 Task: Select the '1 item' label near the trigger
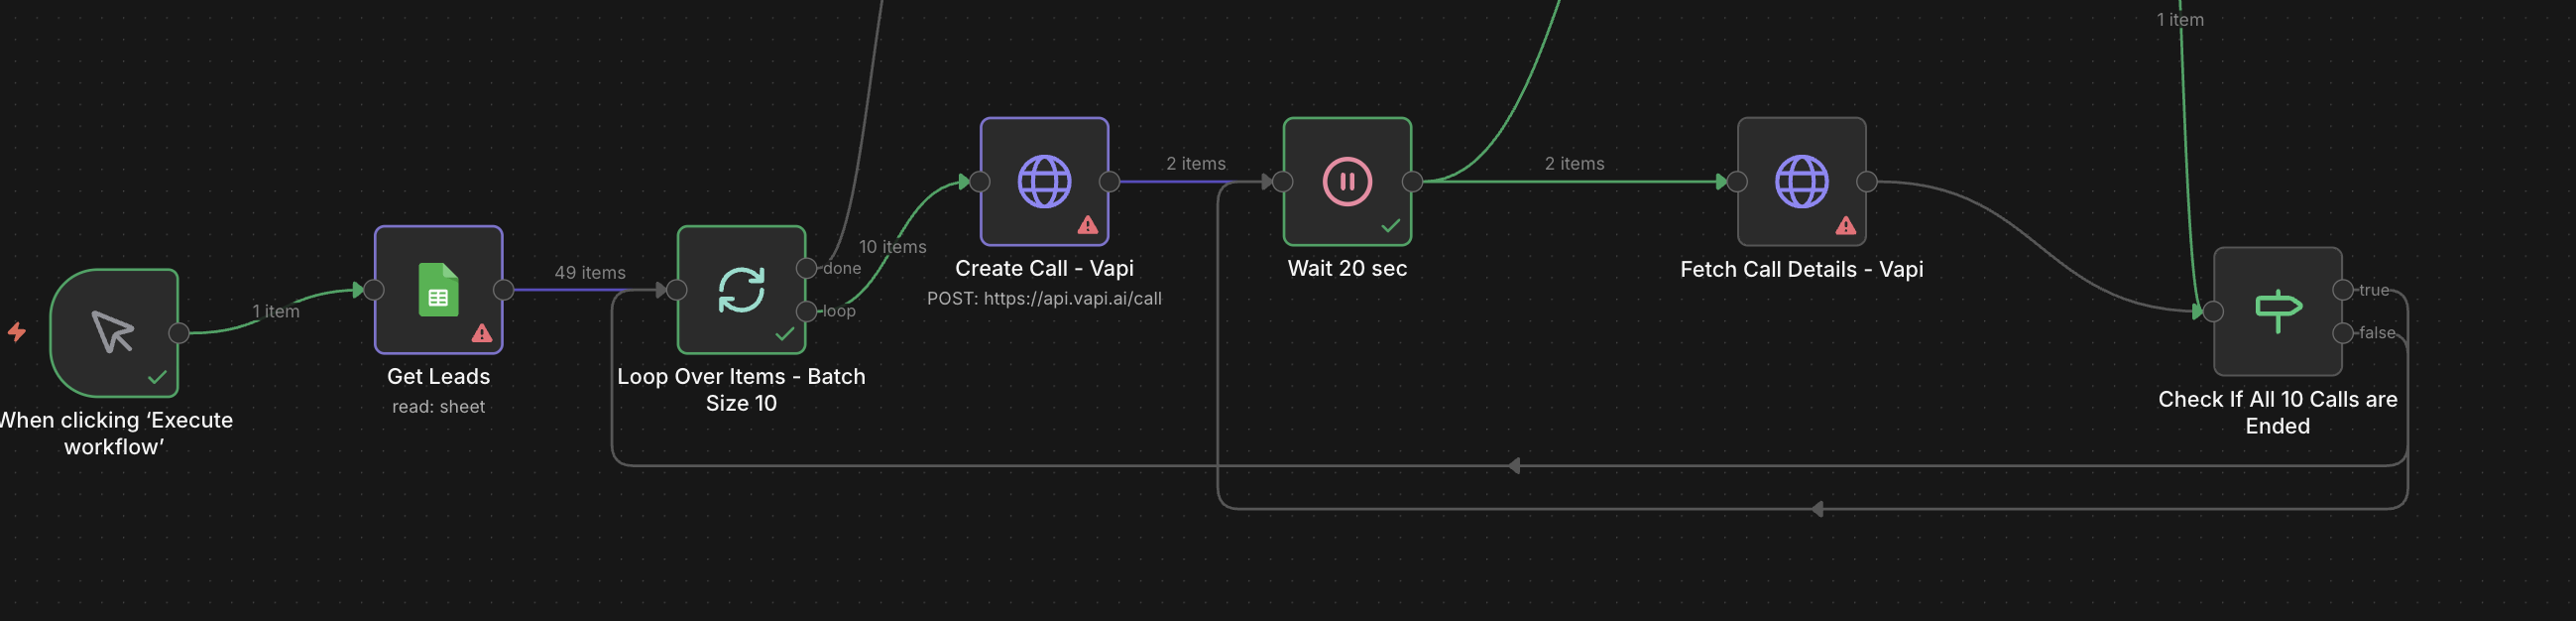click(x=275, y=311)
